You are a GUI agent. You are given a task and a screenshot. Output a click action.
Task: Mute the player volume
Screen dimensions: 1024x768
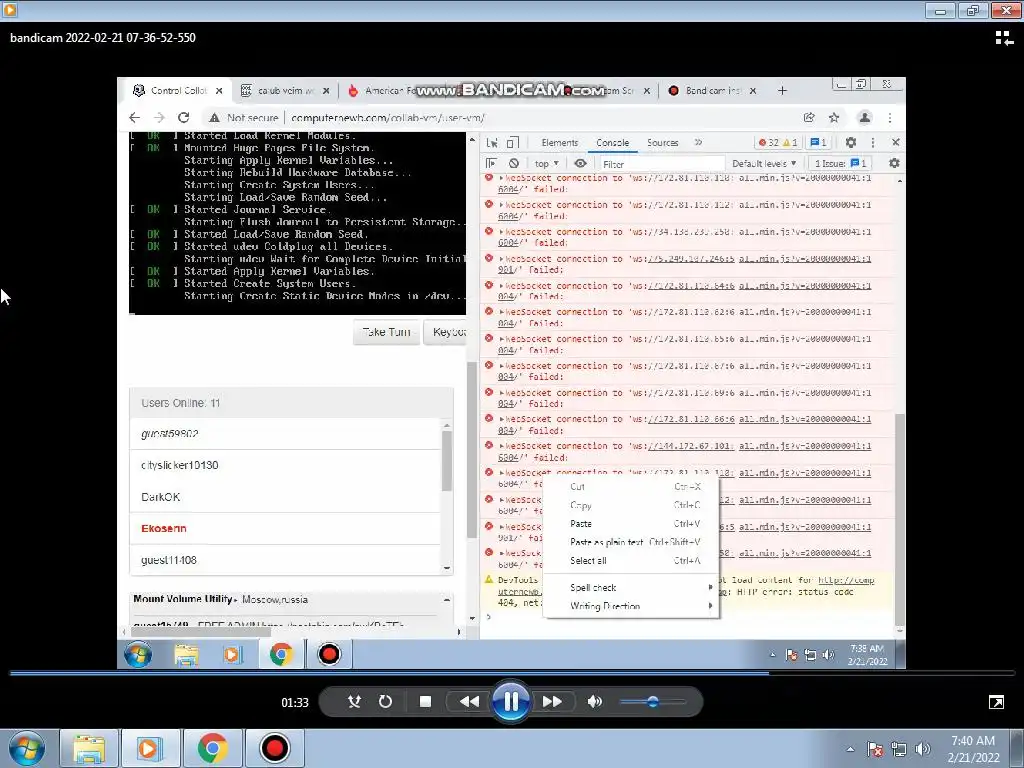(594, 701)
